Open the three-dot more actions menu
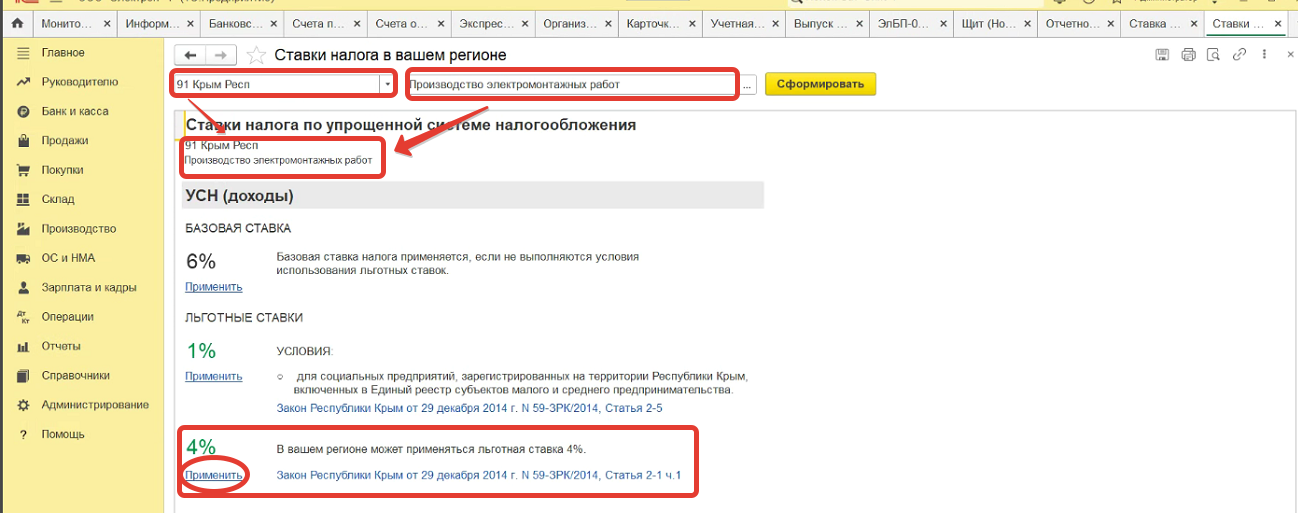The image size is (1298, 513). click(1266, 55)
